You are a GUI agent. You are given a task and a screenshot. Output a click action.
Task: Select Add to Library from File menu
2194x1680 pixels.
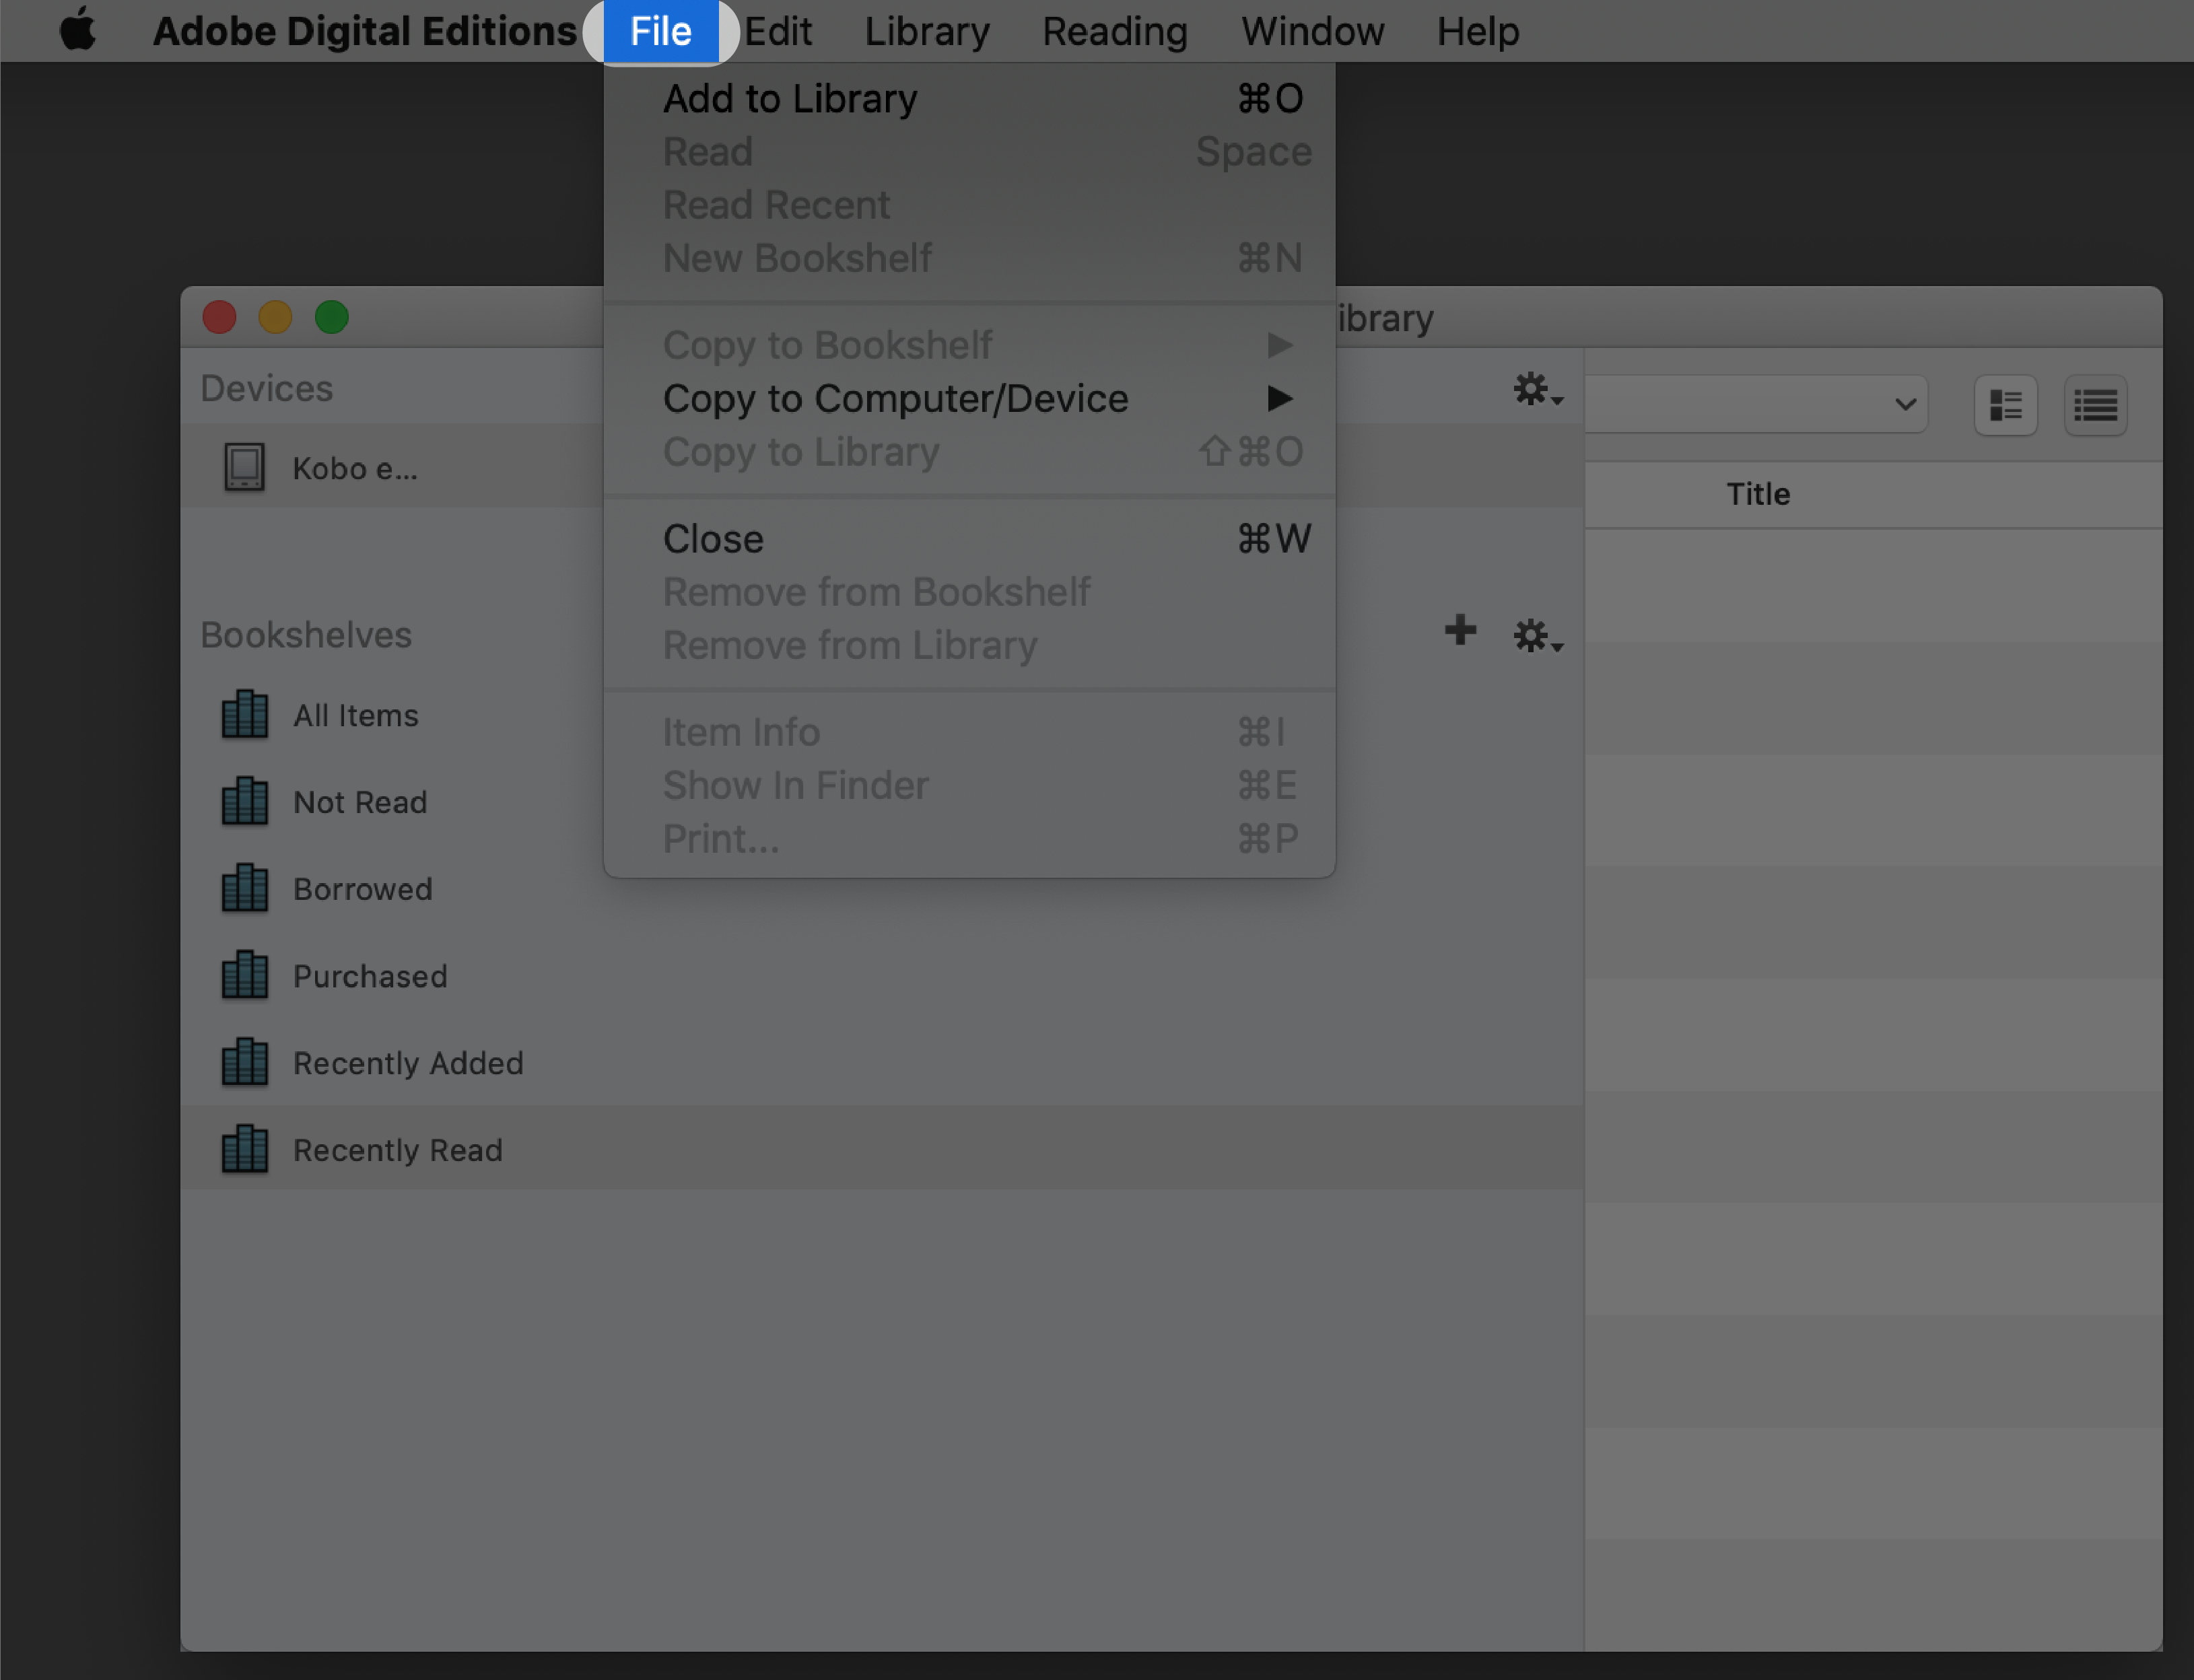pos(791,97)
